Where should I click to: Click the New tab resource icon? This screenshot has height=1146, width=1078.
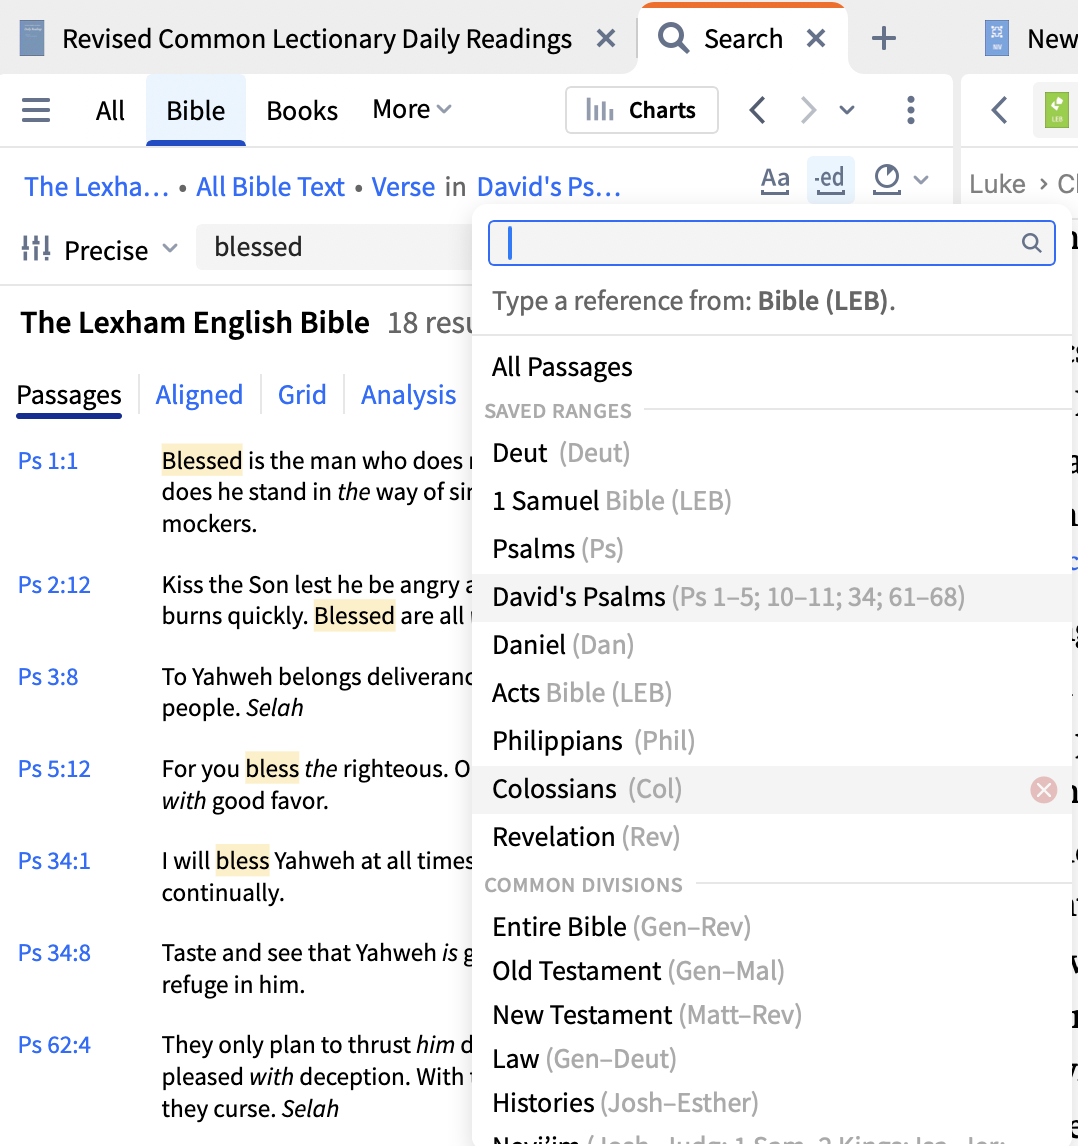point(997,38)
